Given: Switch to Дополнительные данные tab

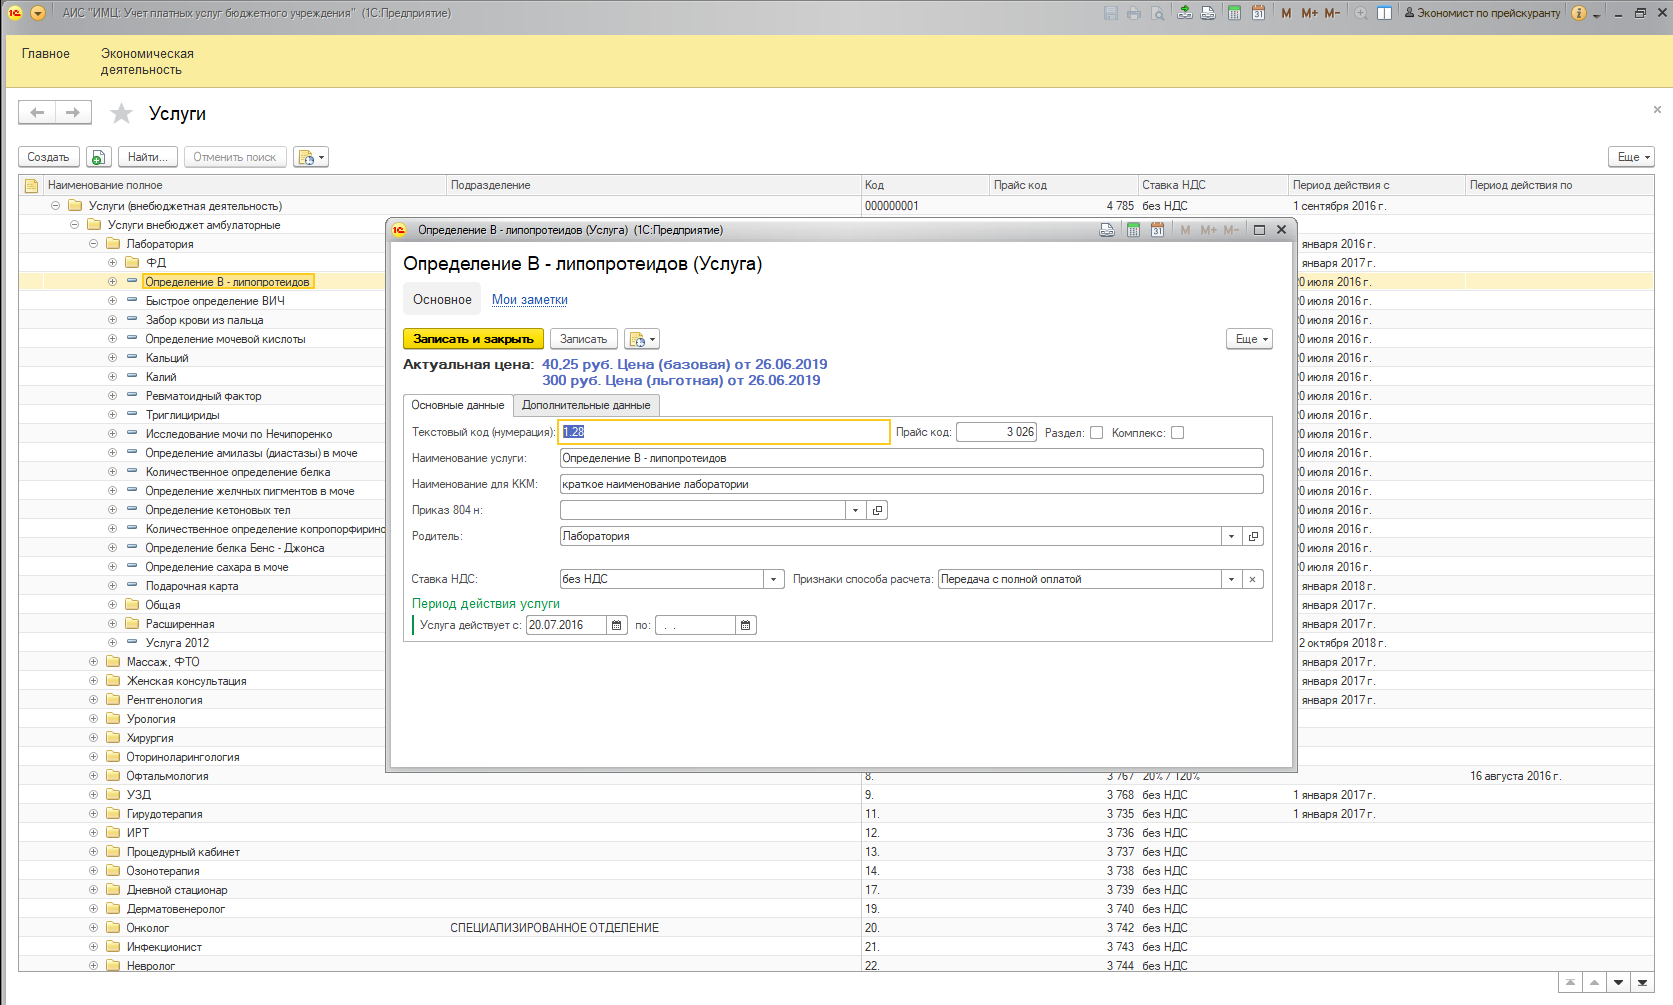Looking at the screenshot, I should [x=586, y=405].
